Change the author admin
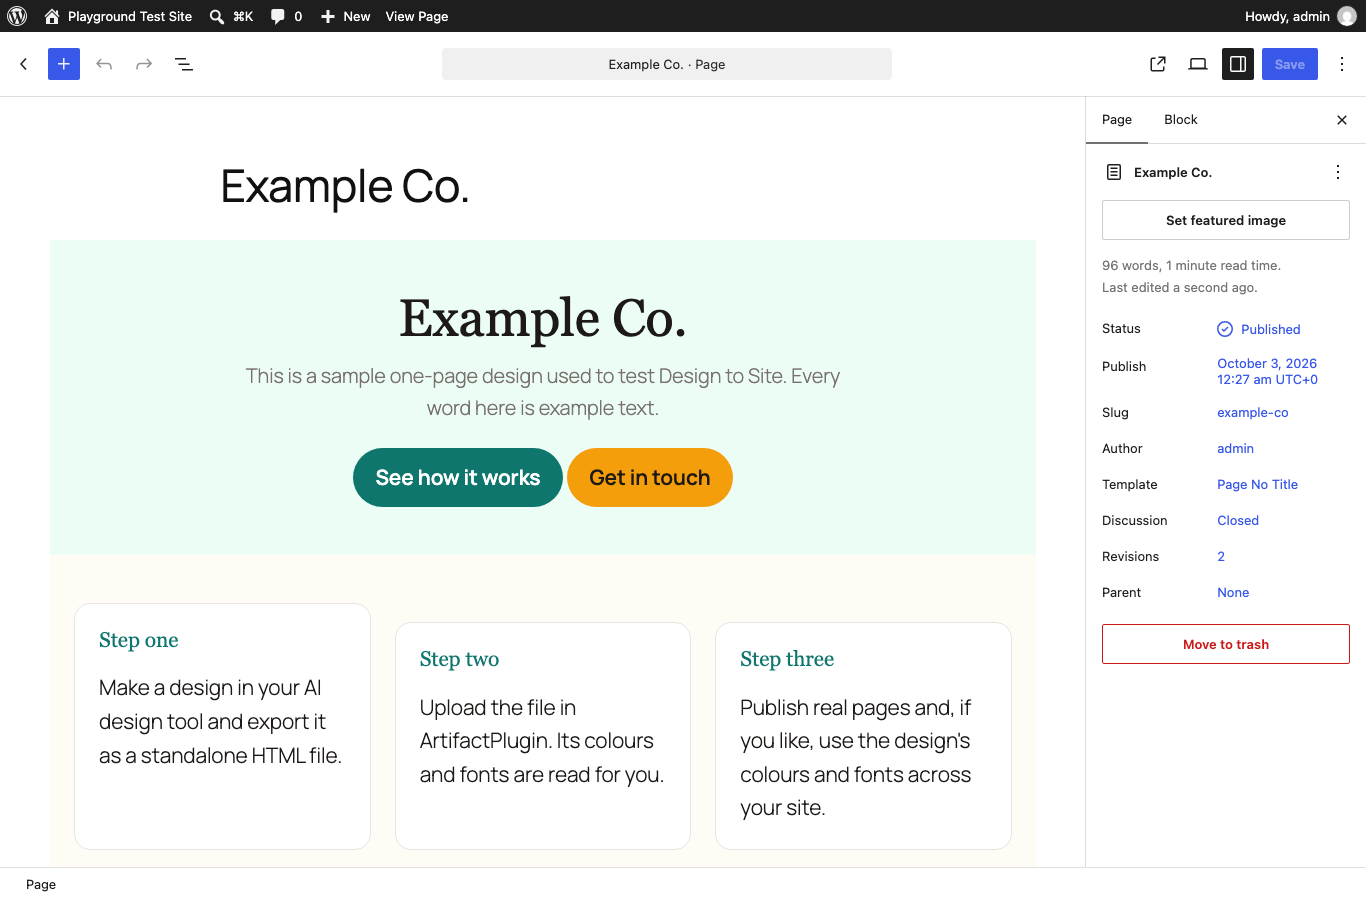 1235,448
